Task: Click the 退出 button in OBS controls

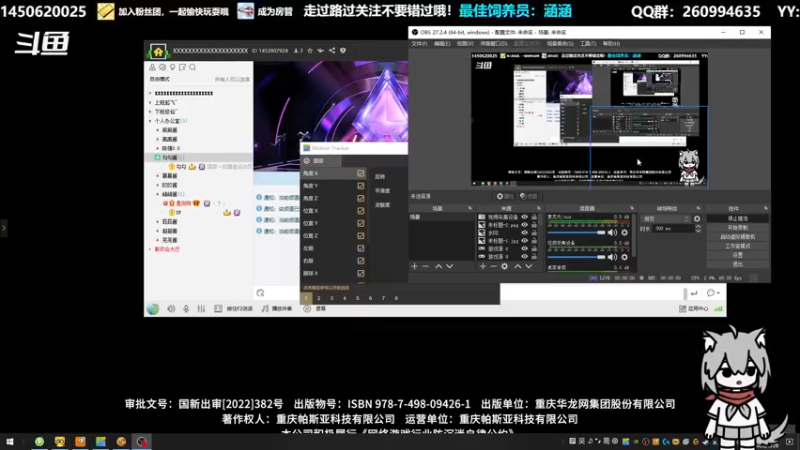Action: click(x=738, y=264)
